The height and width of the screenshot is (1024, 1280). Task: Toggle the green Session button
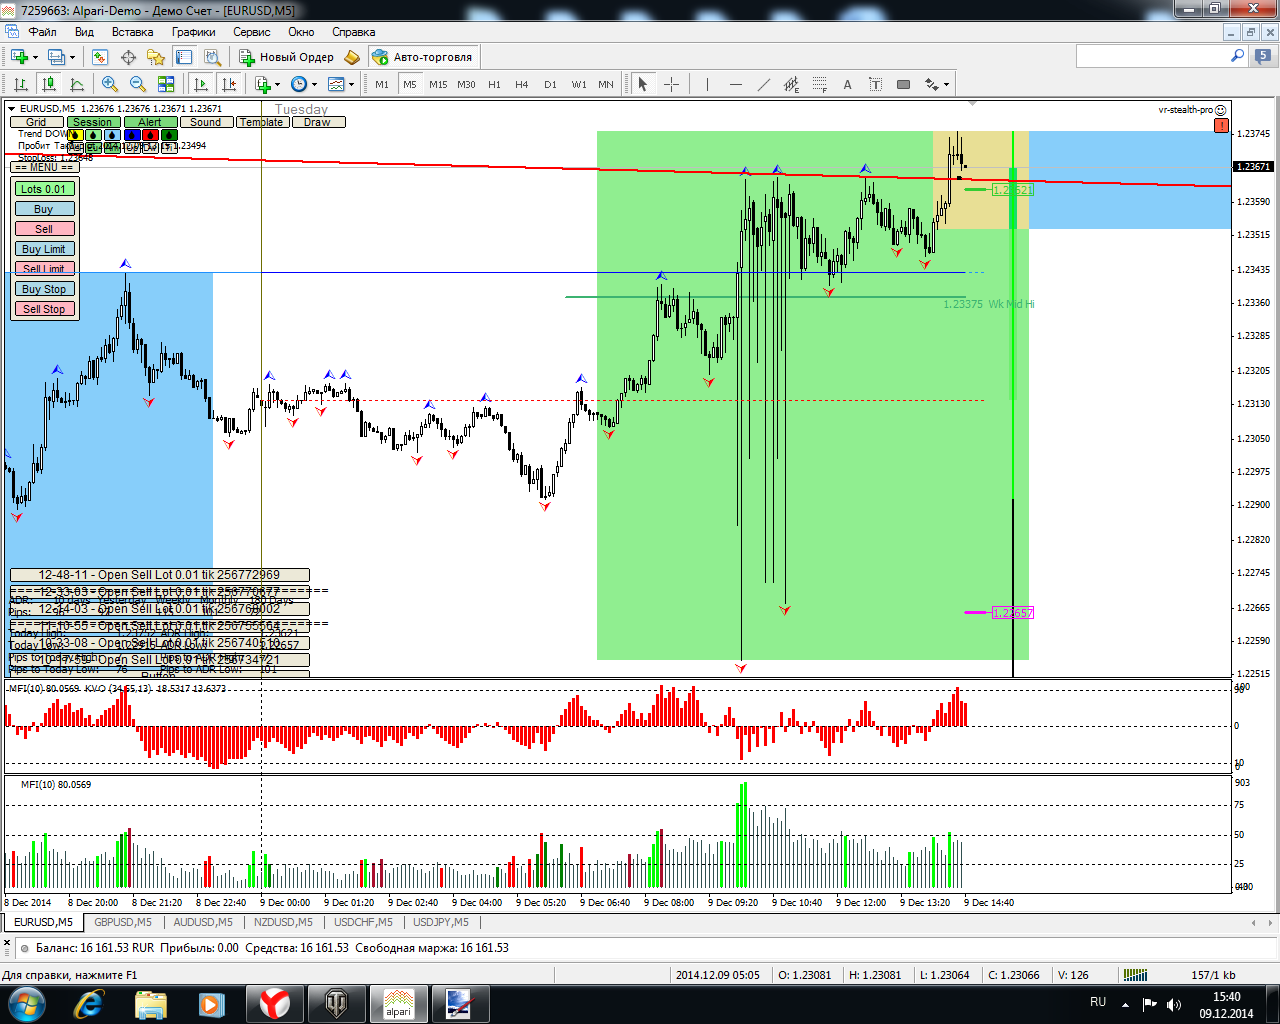click(93, 122)
